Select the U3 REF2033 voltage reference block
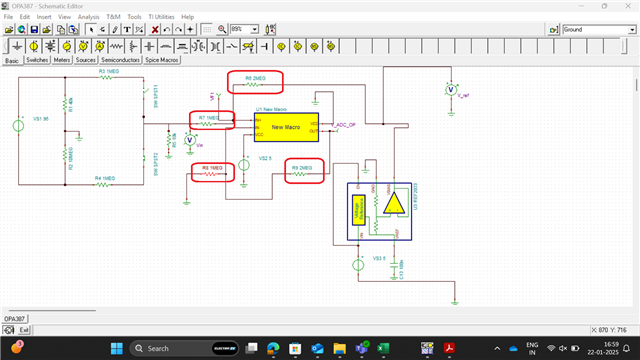Screen dimensions: 640x360 379,211
